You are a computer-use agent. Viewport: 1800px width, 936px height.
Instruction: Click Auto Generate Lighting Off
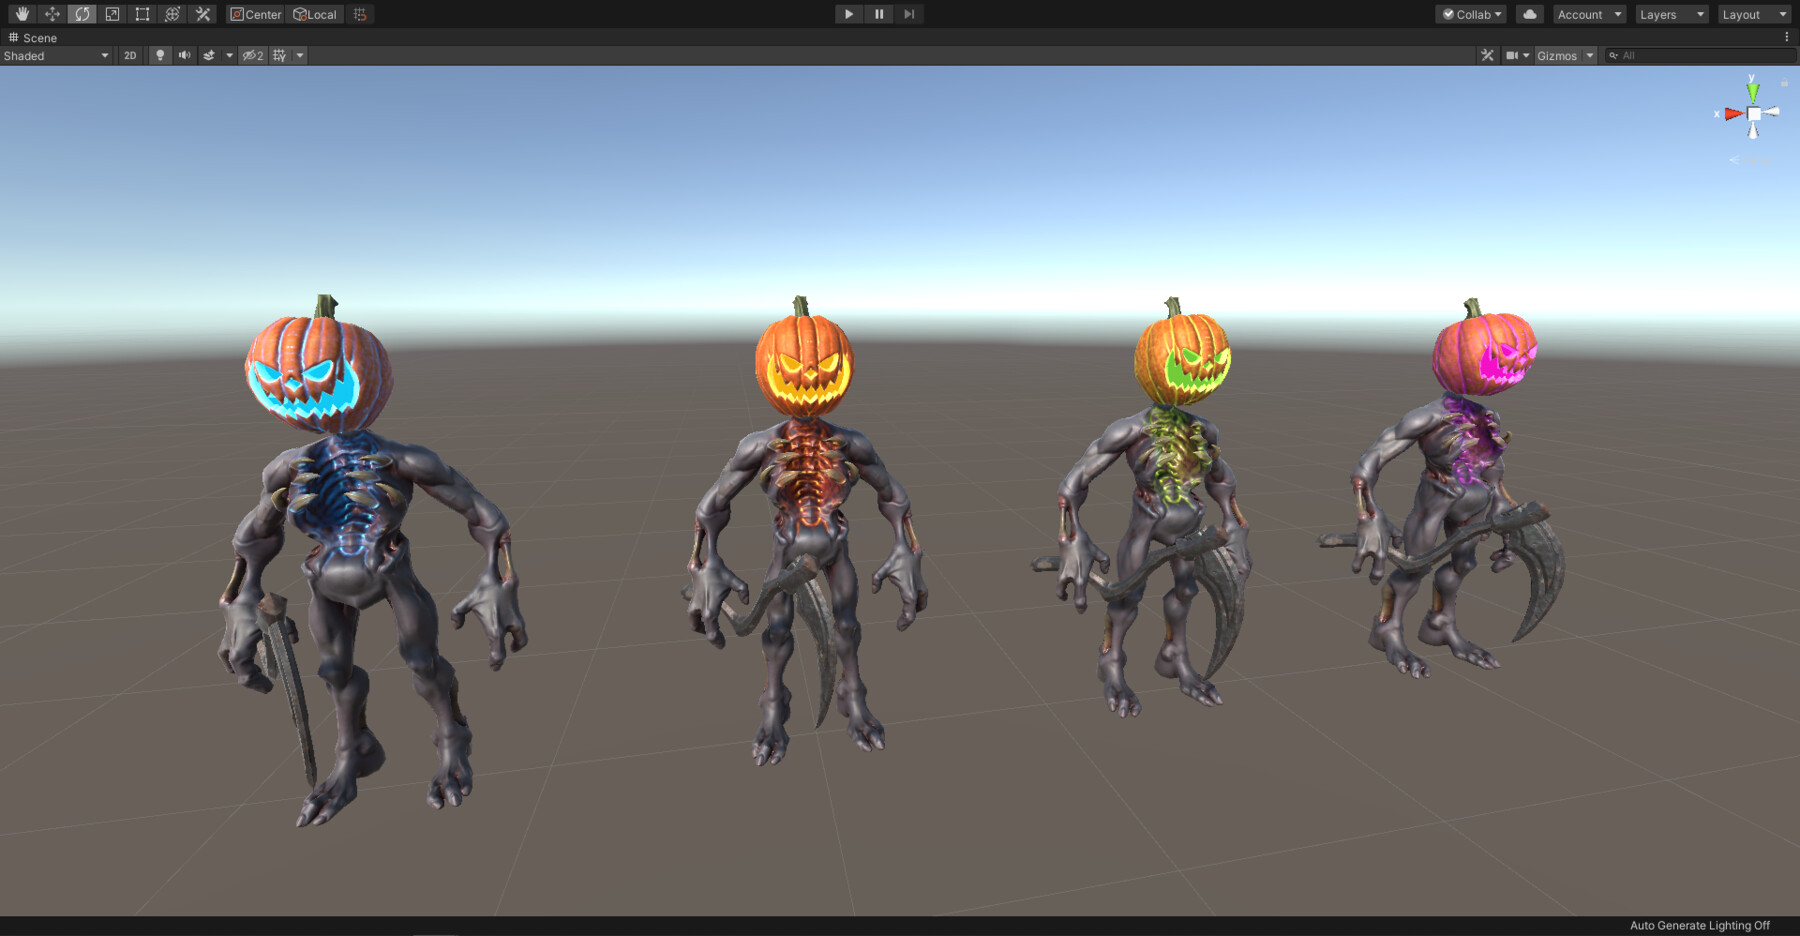point(1699,925)
